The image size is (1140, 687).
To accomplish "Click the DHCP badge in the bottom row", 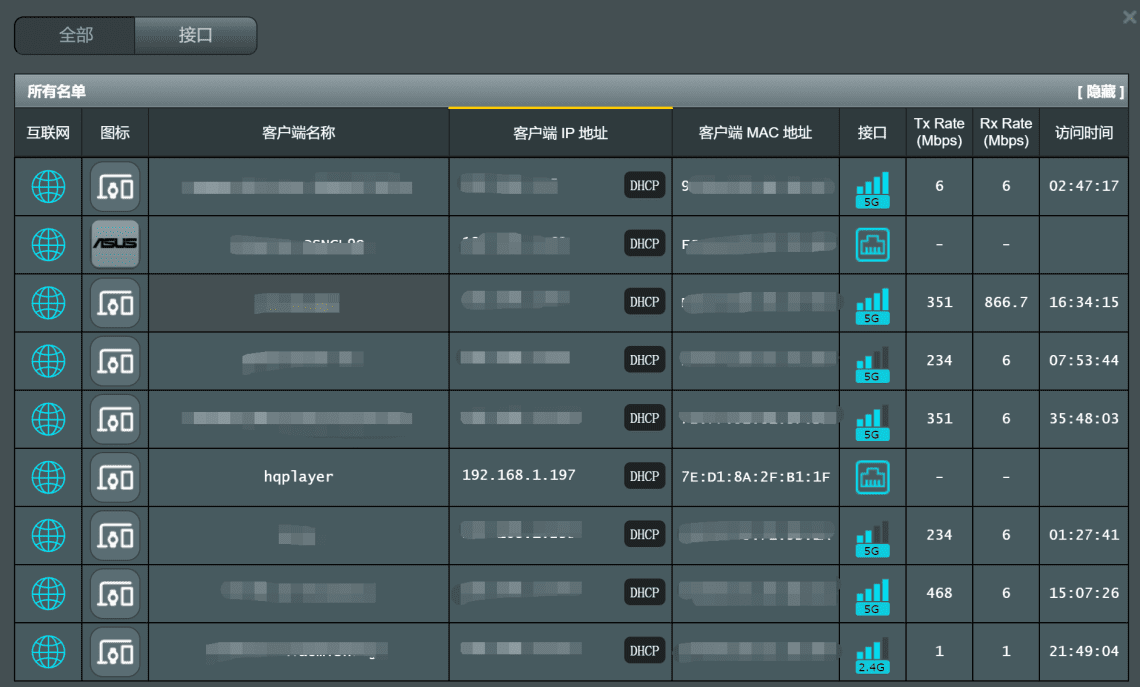I will pyautogui.click(x=644, y=650).
